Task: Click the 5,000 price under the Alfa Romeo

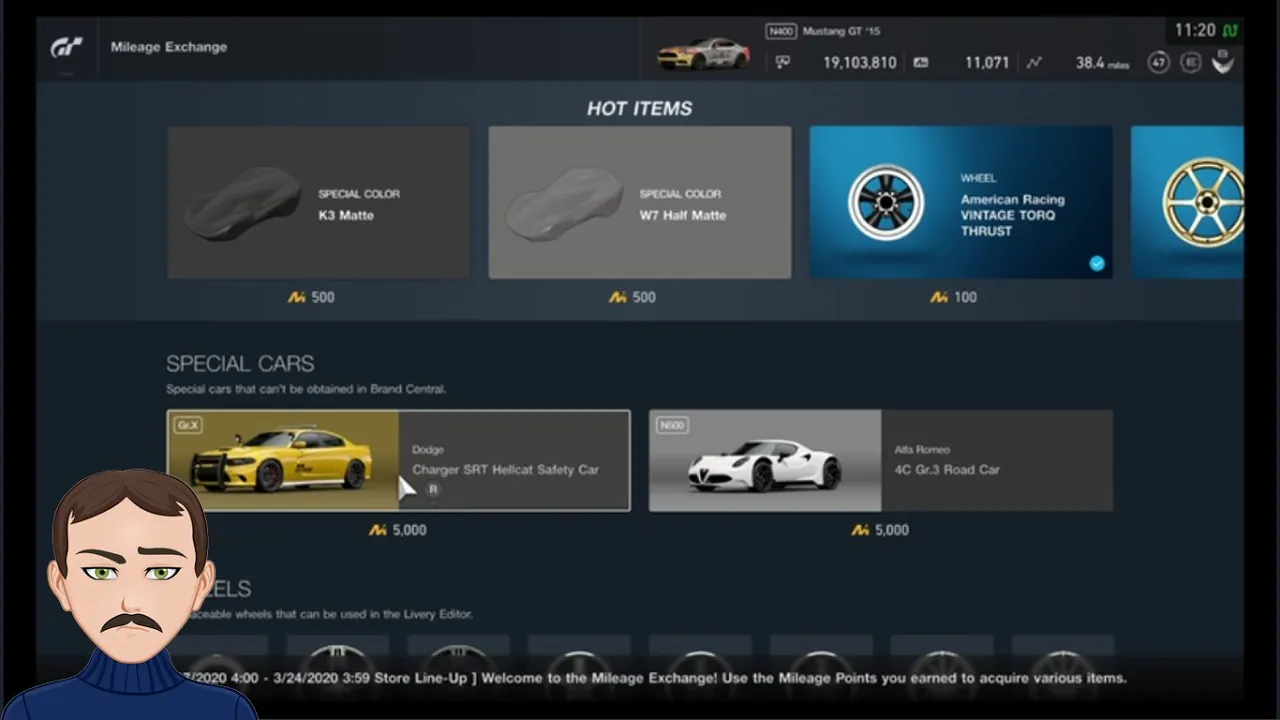Action: [x=880, y=530]
